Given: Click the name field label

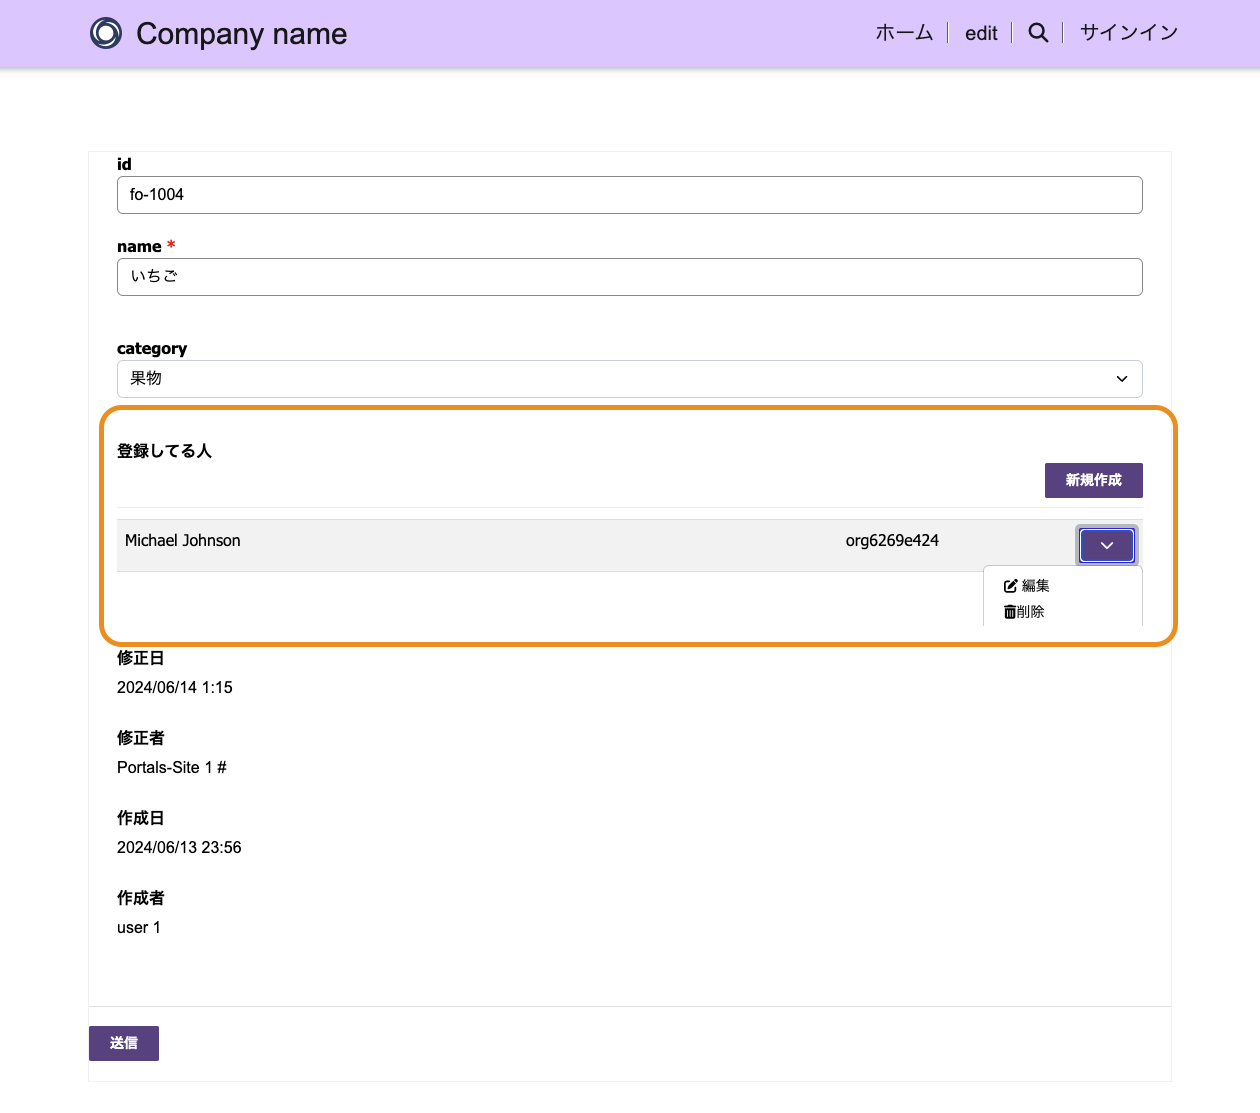Looking at the screenshot, I should coord(139,247).
